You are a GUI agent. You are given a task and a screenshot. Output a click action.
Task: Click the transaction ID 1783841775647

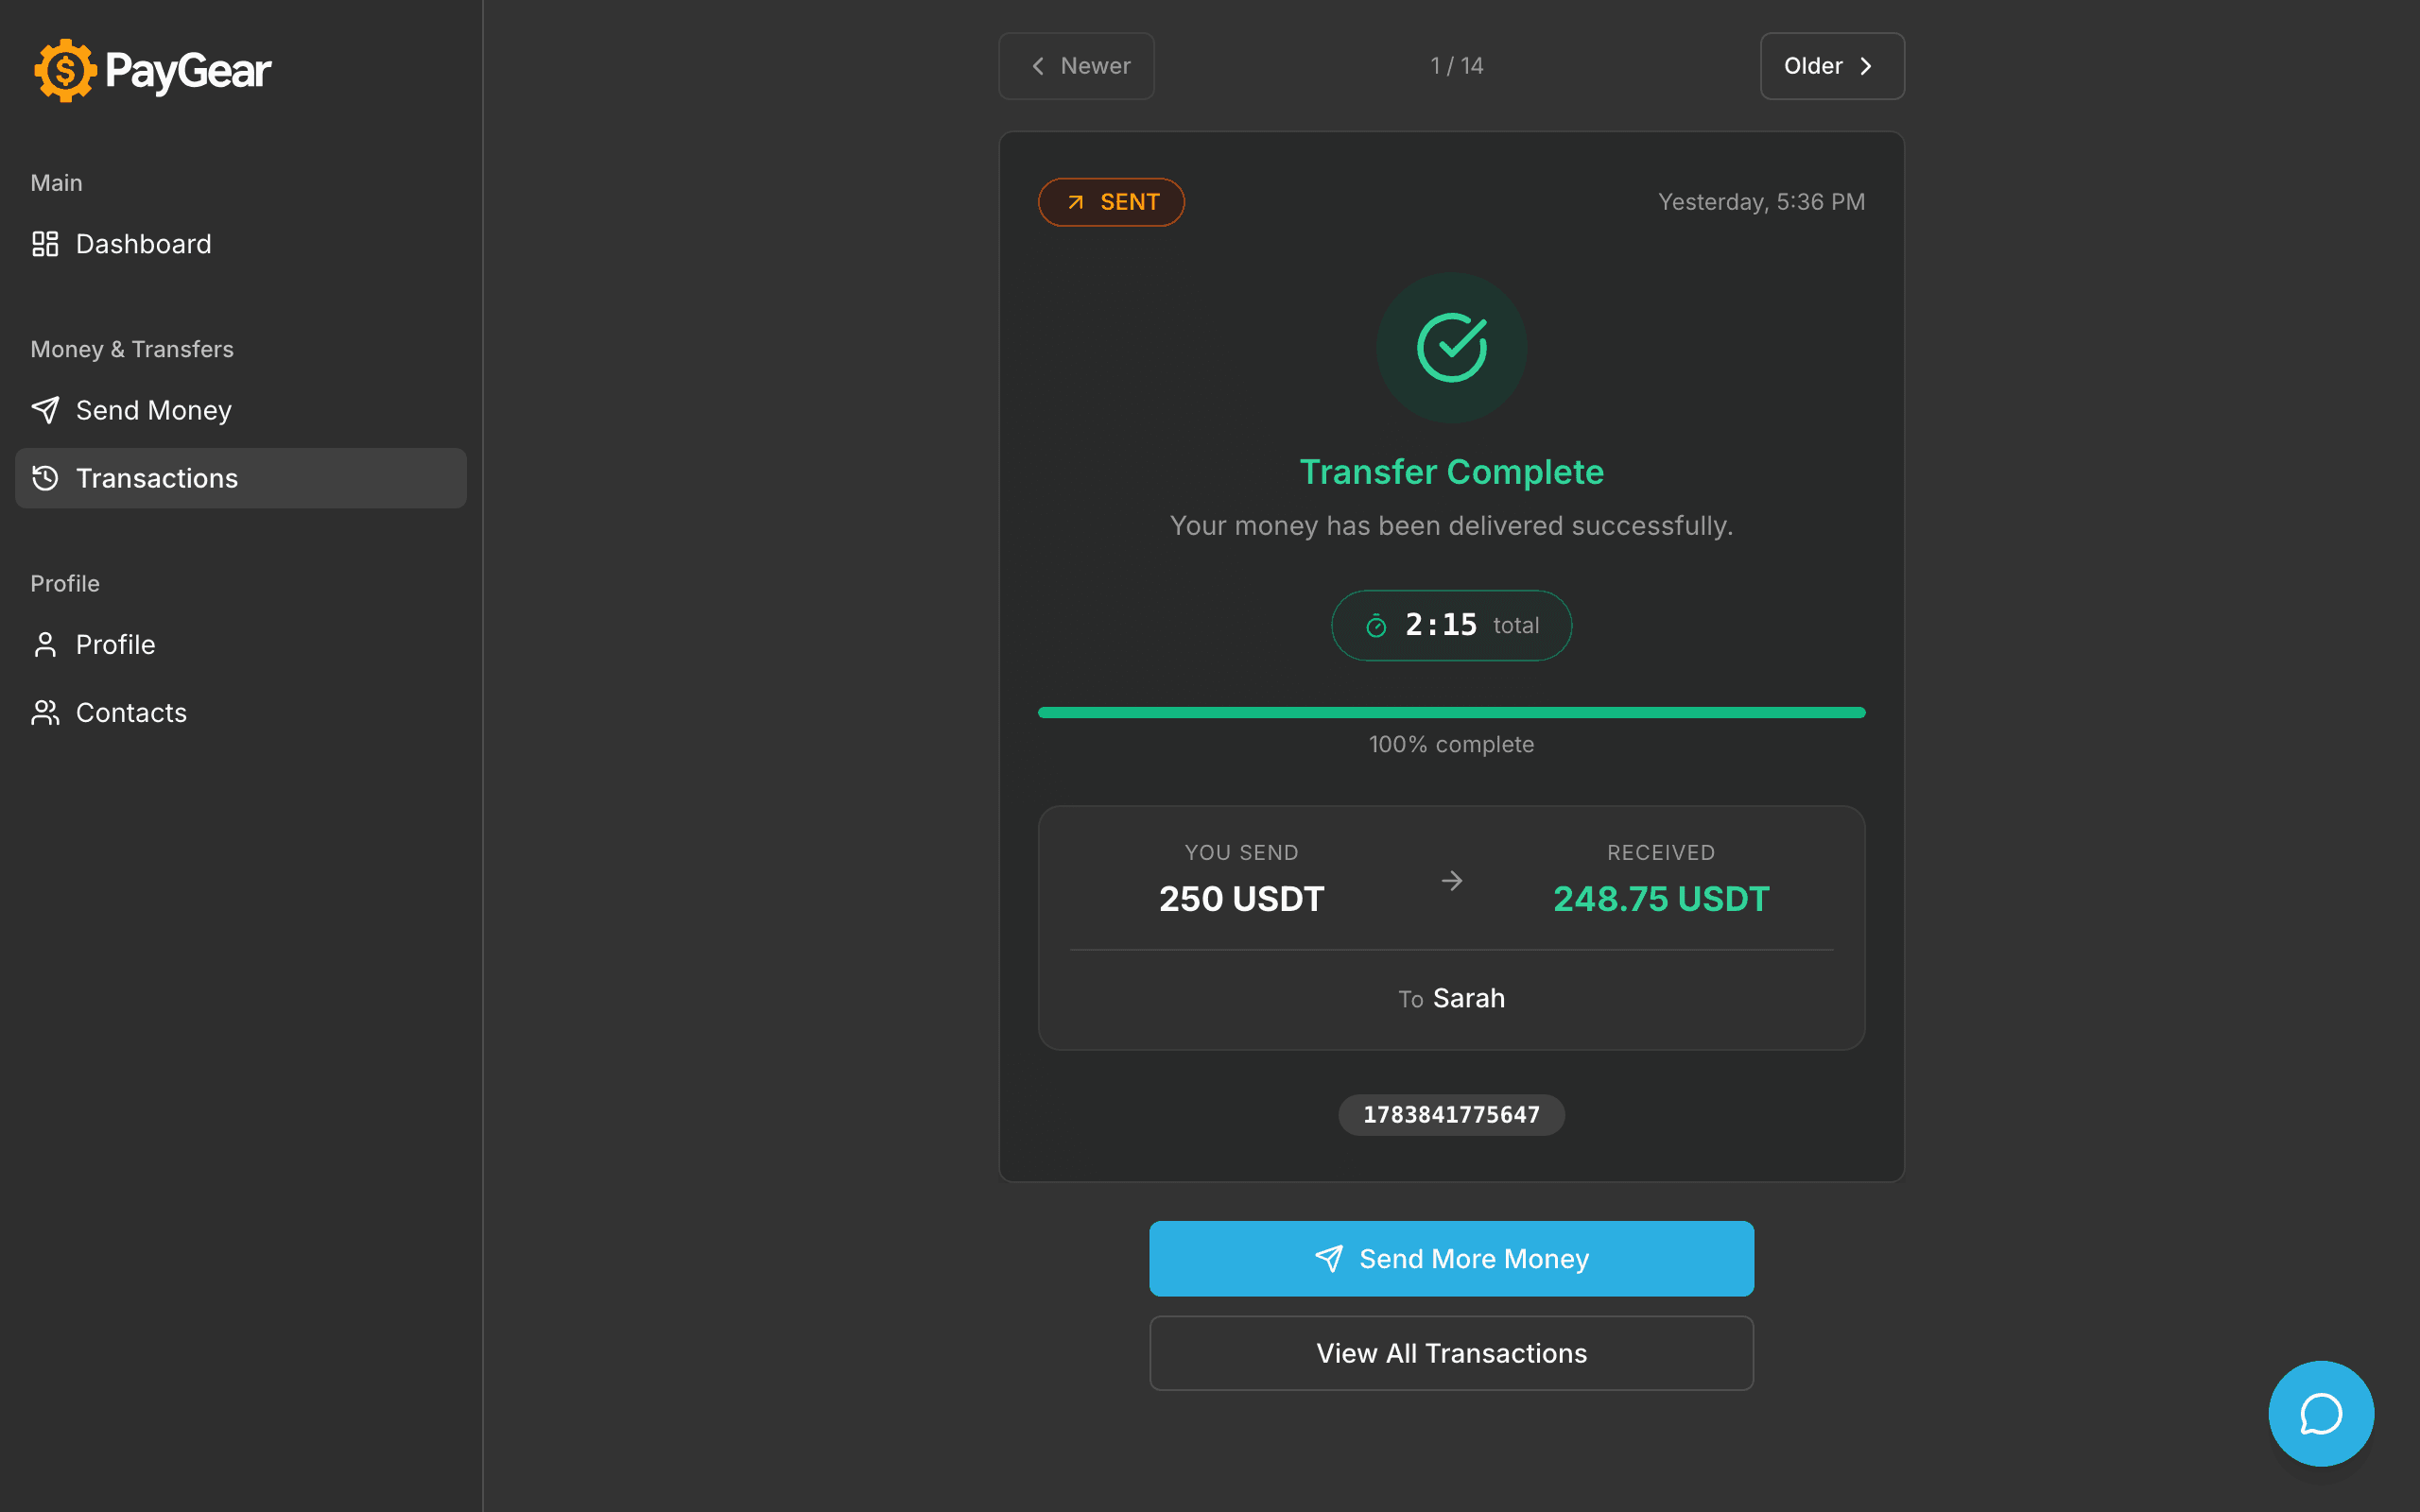tap(1452, 1115)
